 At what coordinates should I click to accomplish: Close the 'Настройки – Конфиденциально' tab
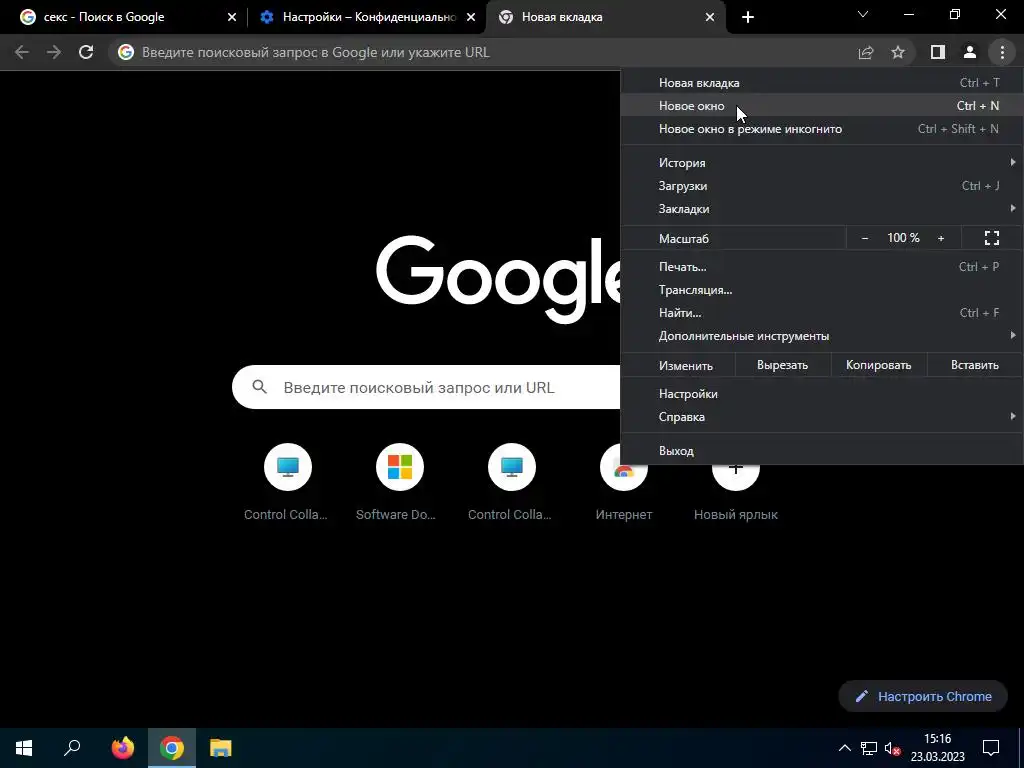tap(471, 17)
